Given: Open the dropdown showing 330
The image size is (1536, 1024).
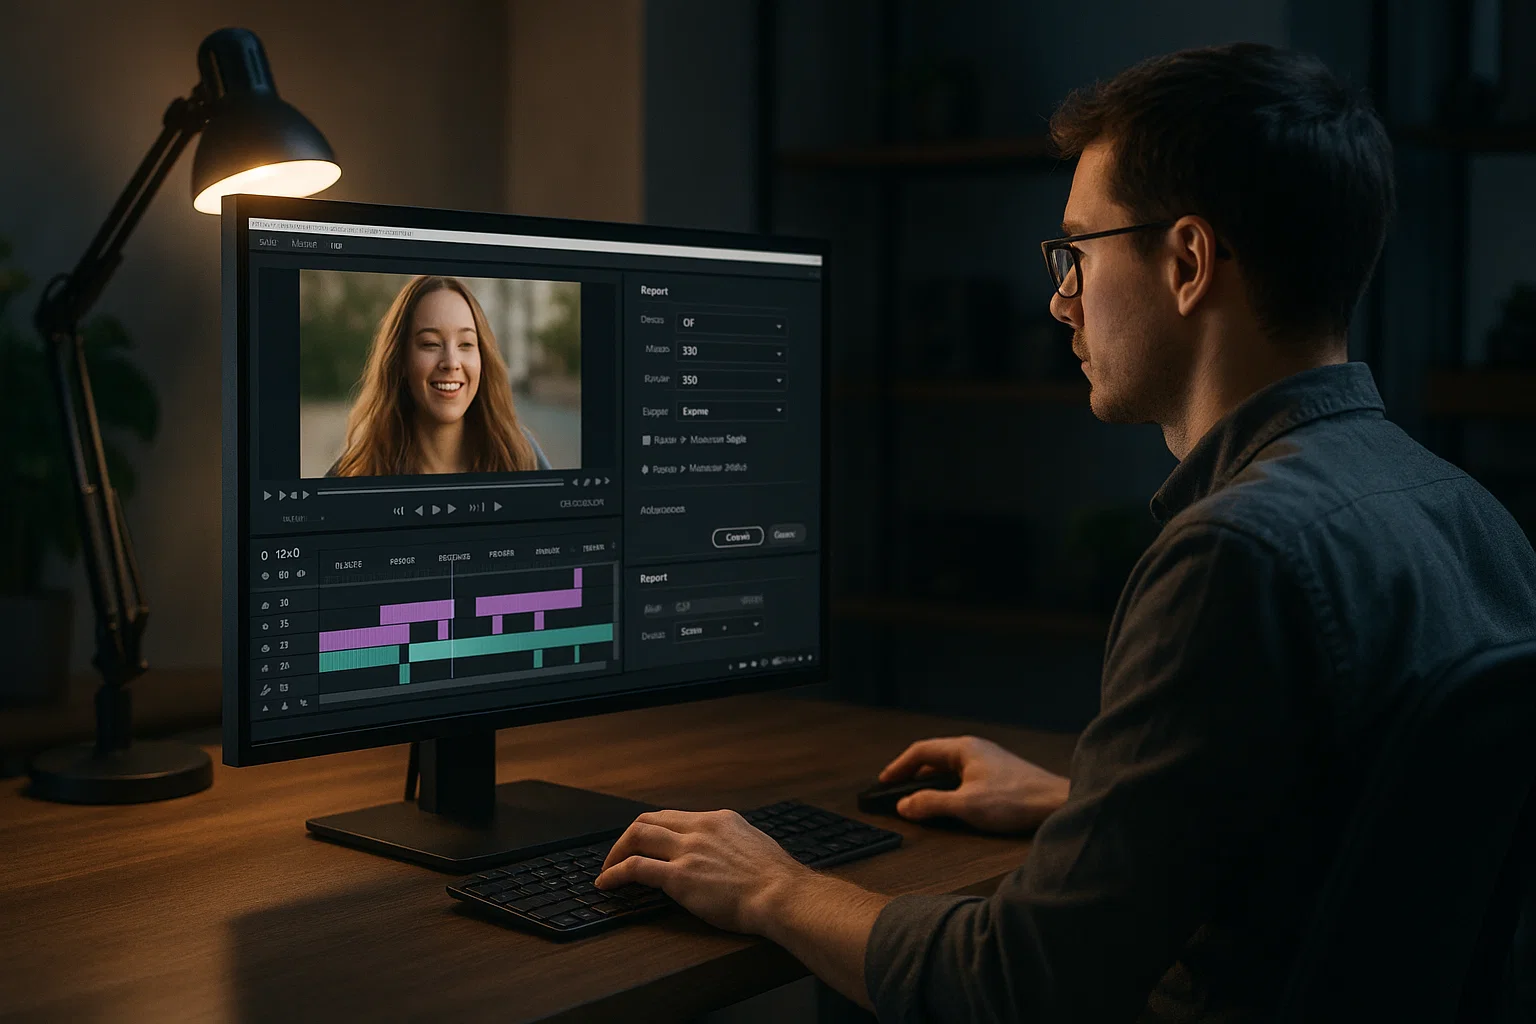Looking at the screenshot, I should pyautogui.click(x=731, y=352).
